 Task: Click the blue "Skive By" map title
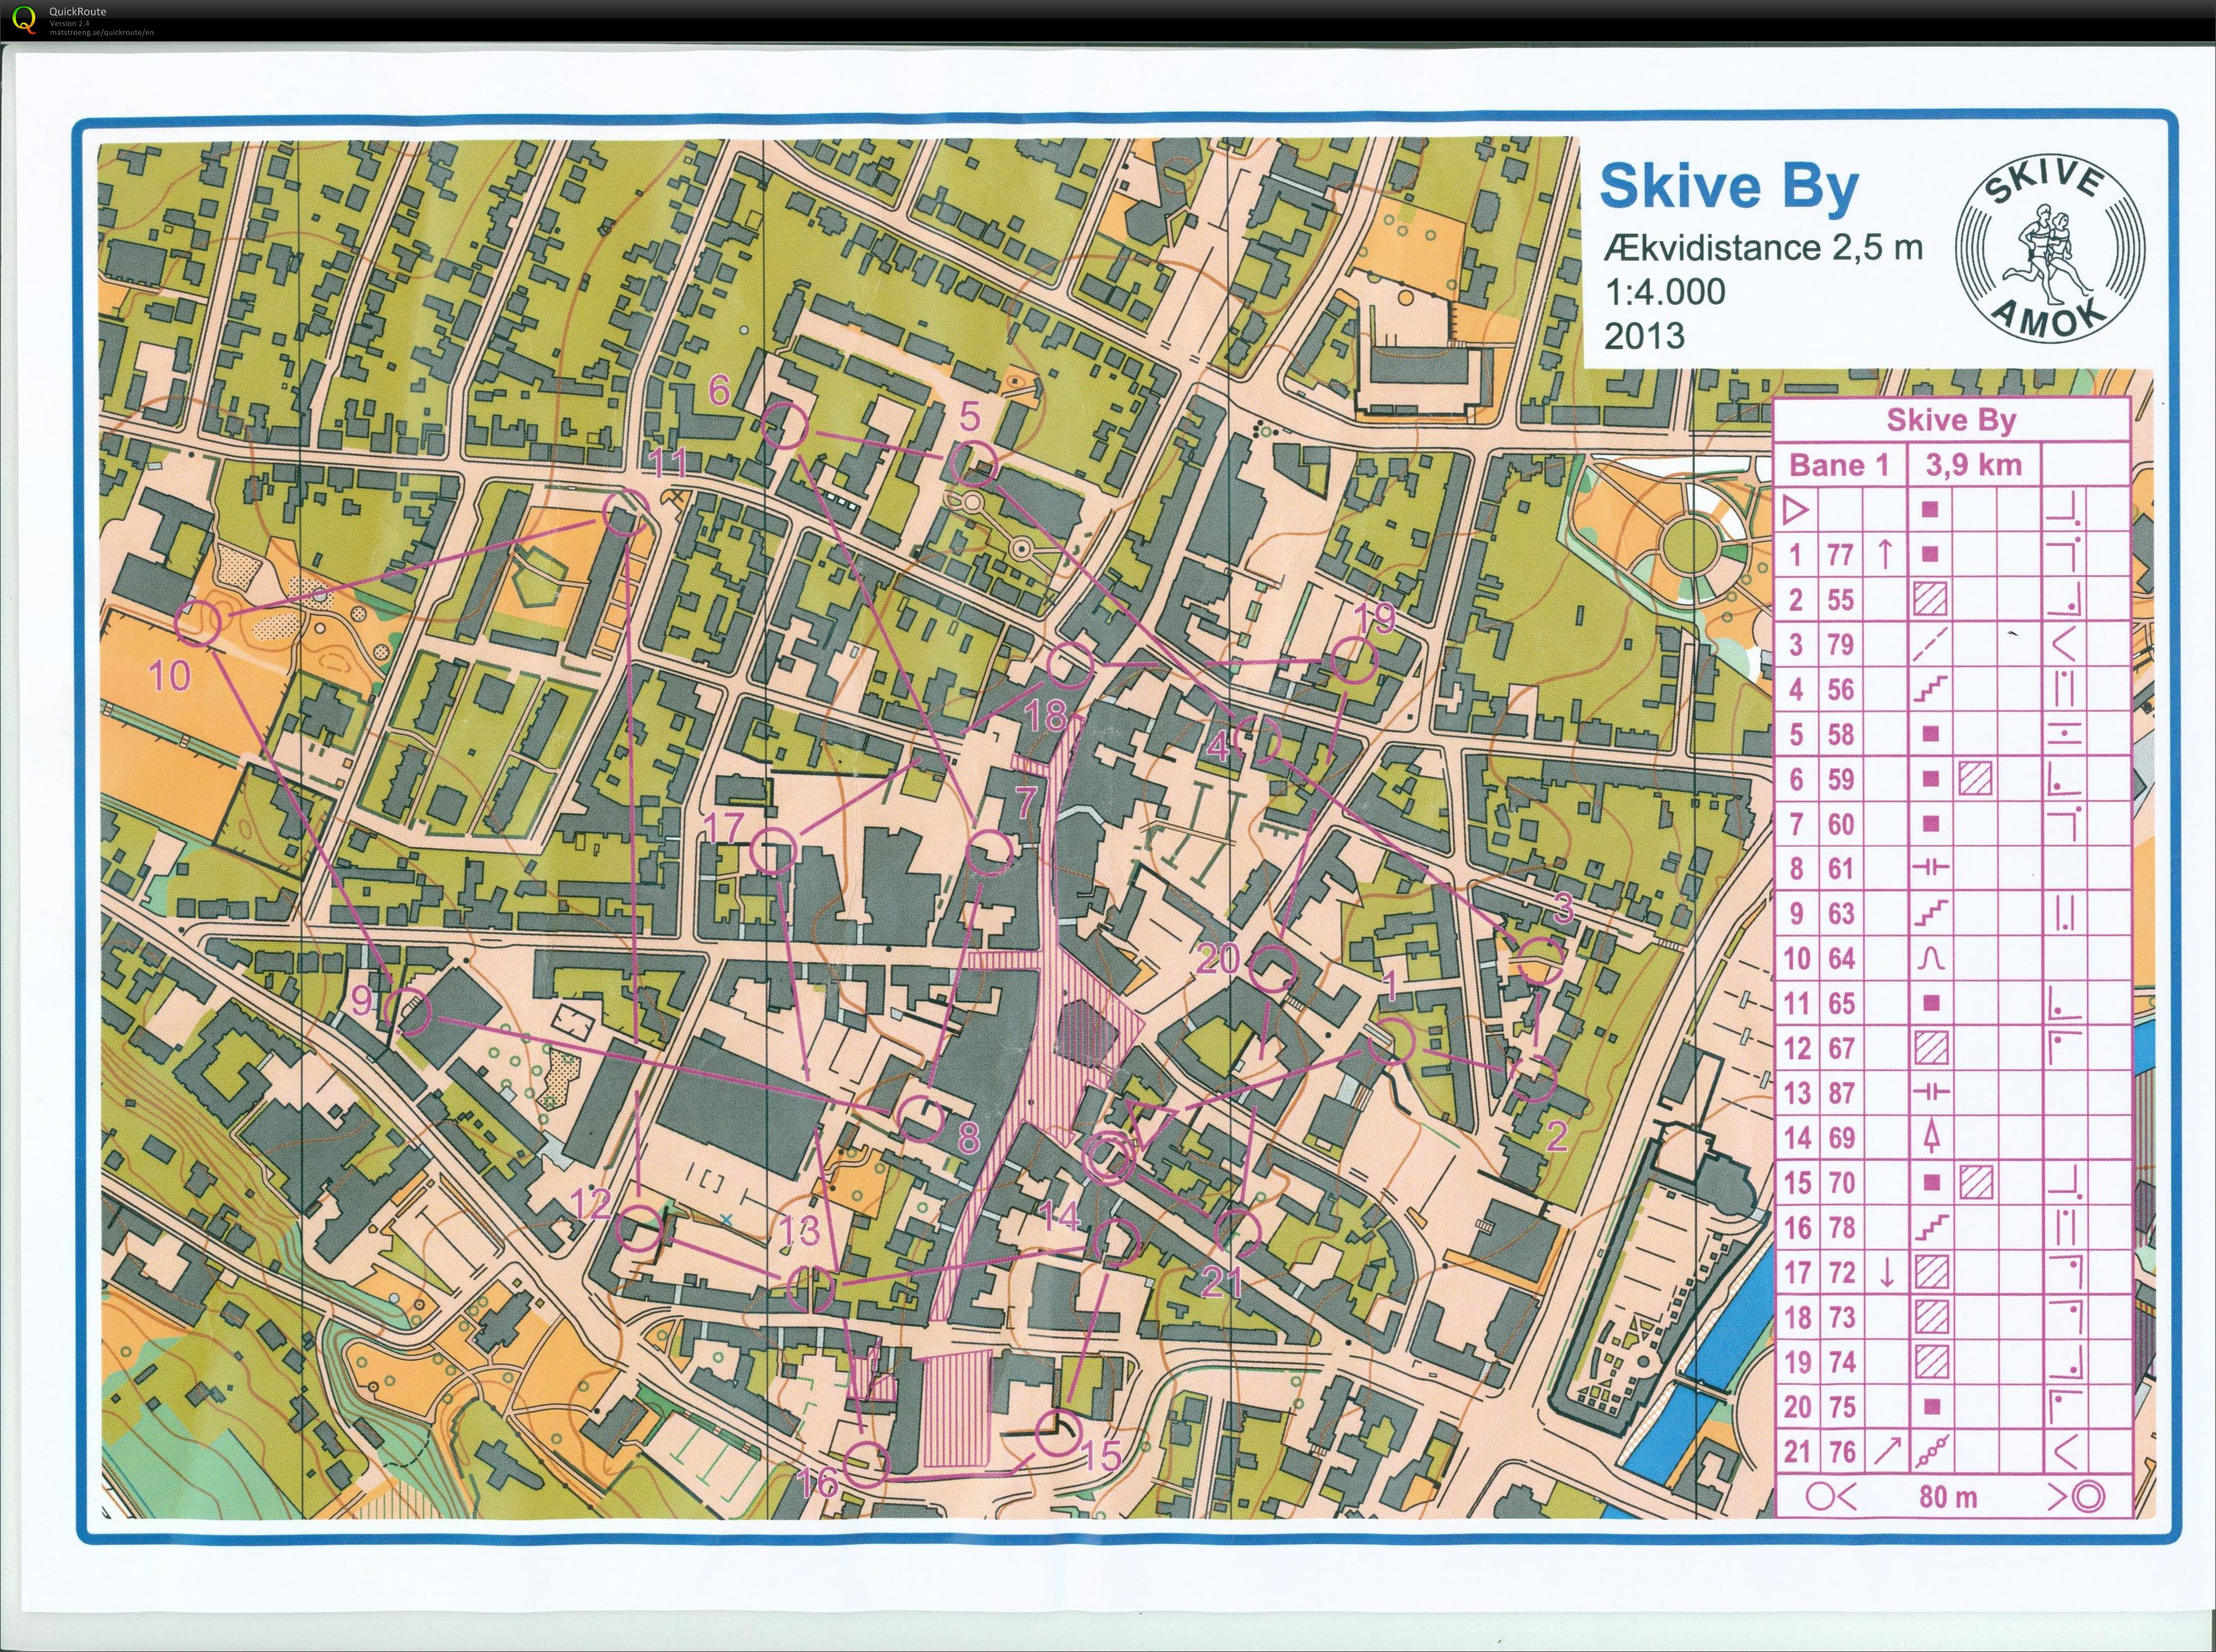(1729, 187)
